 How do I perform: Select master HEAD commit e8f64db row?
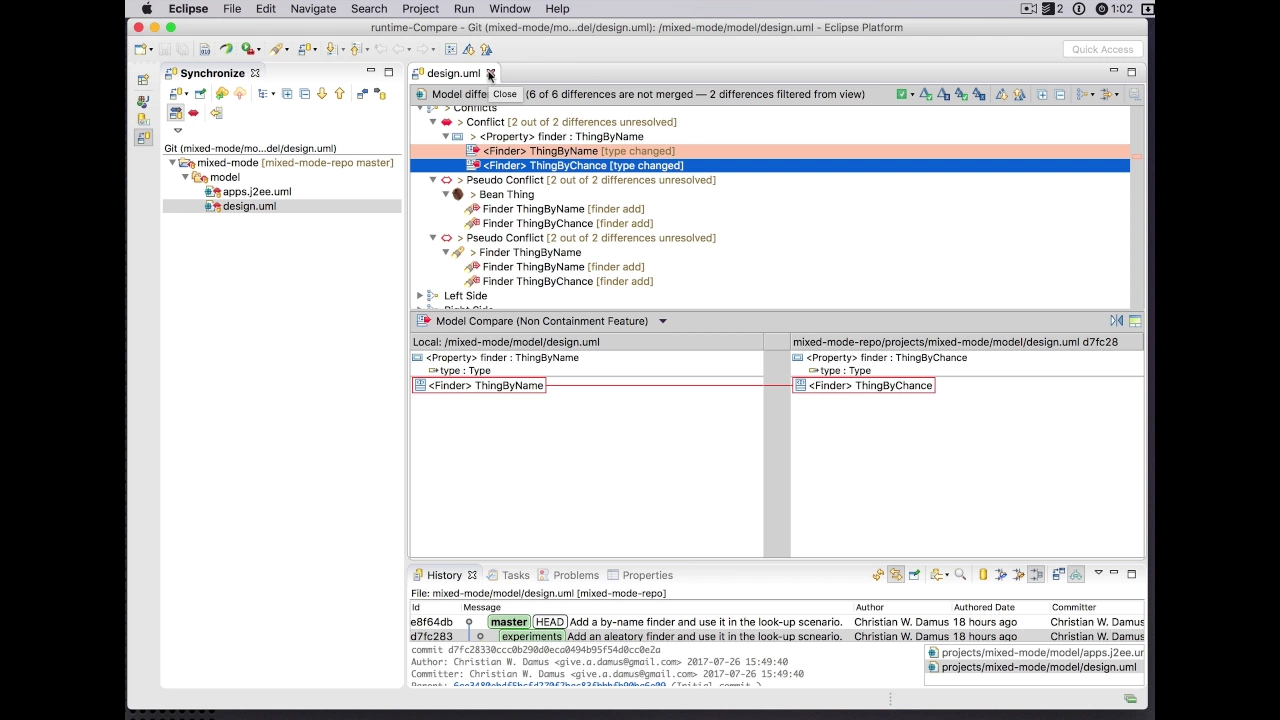[x=777, y=622]
